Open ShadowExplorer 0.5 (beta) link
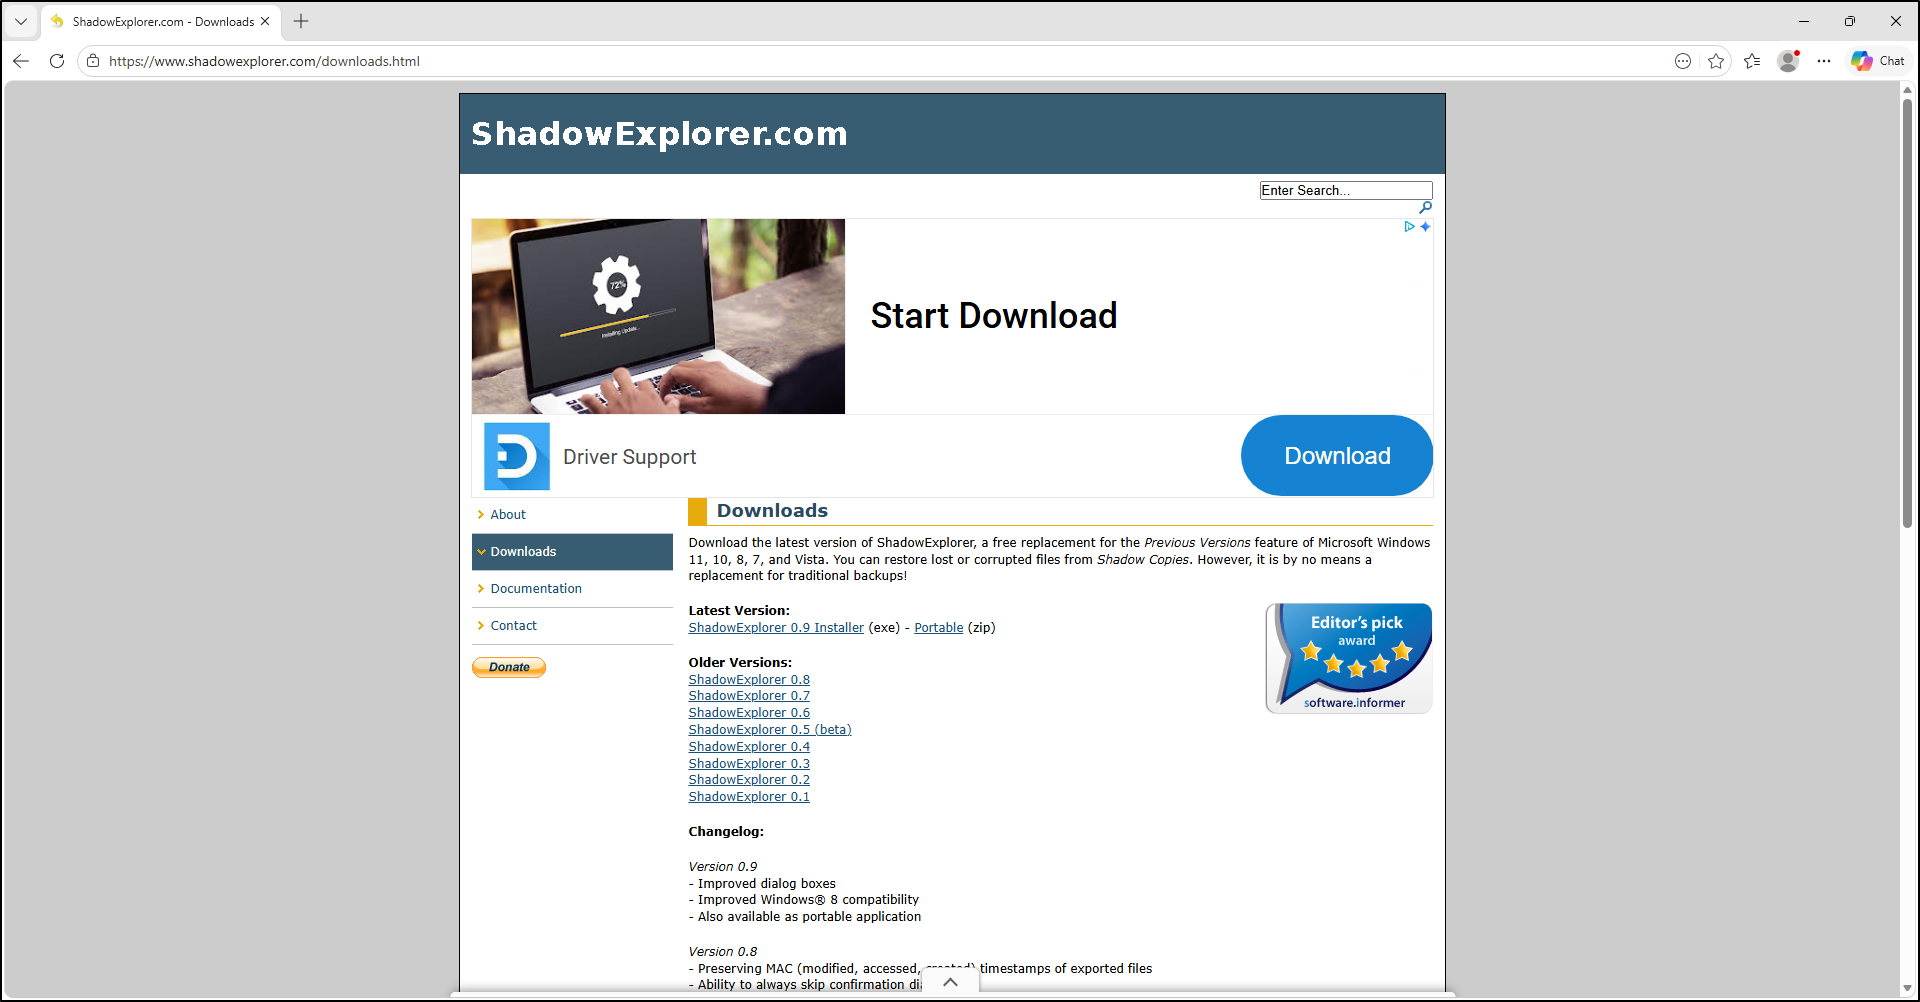This screenshot has width=1920, height=1002. (x=770, y=730)
